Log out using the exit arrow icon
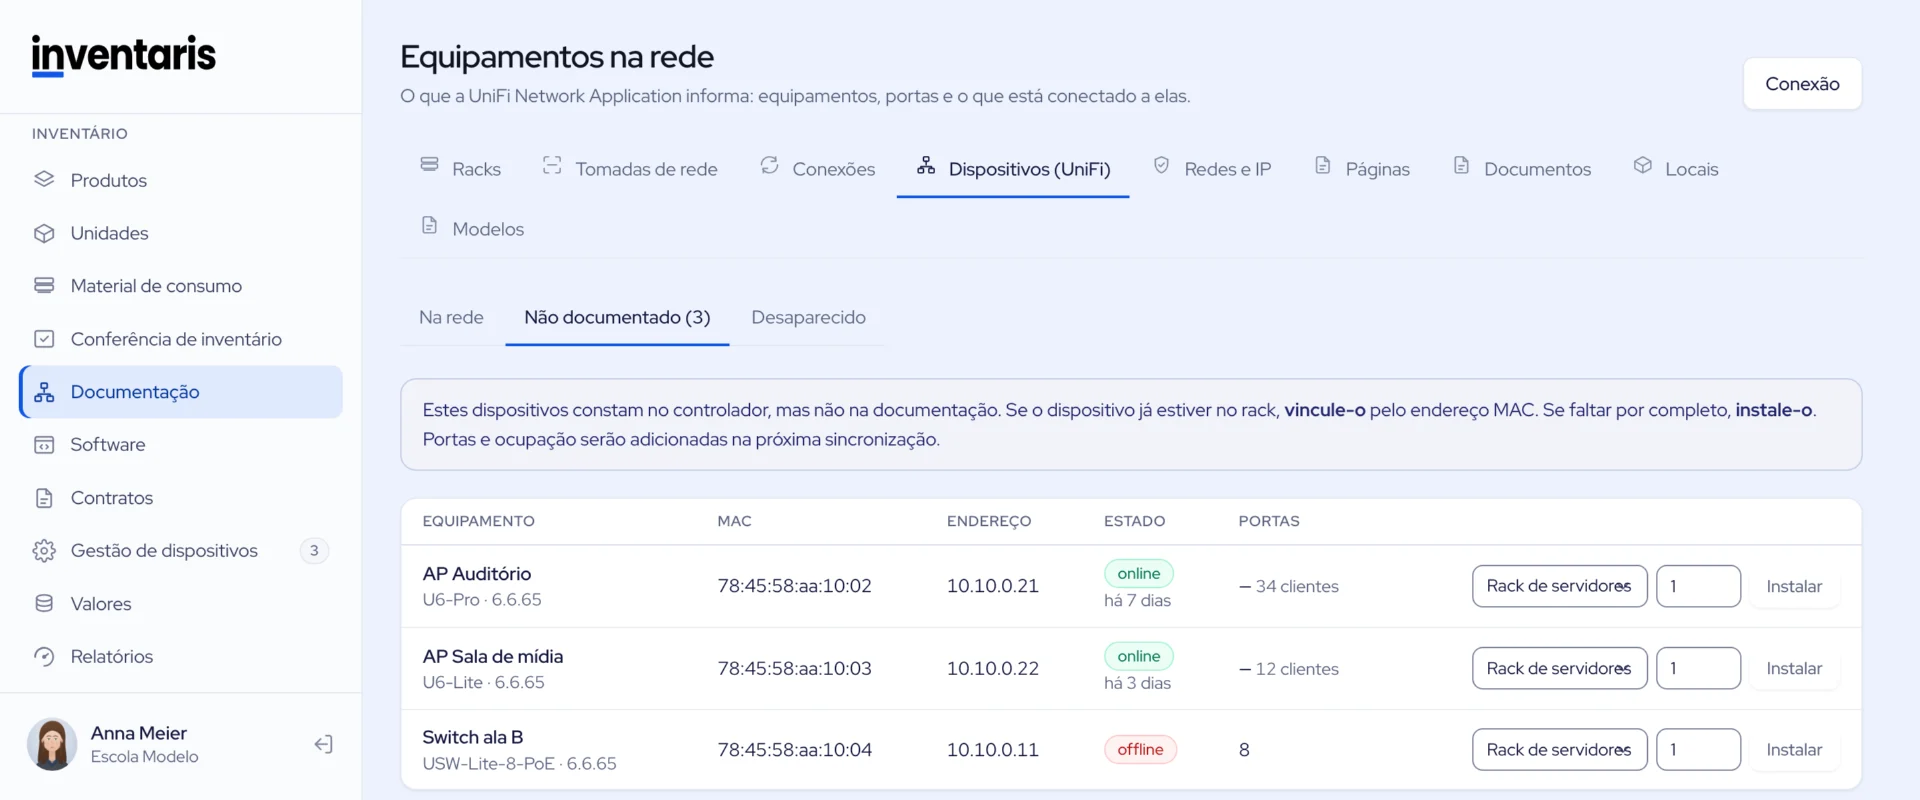1920x800 pixels. (x=323, y=744)
